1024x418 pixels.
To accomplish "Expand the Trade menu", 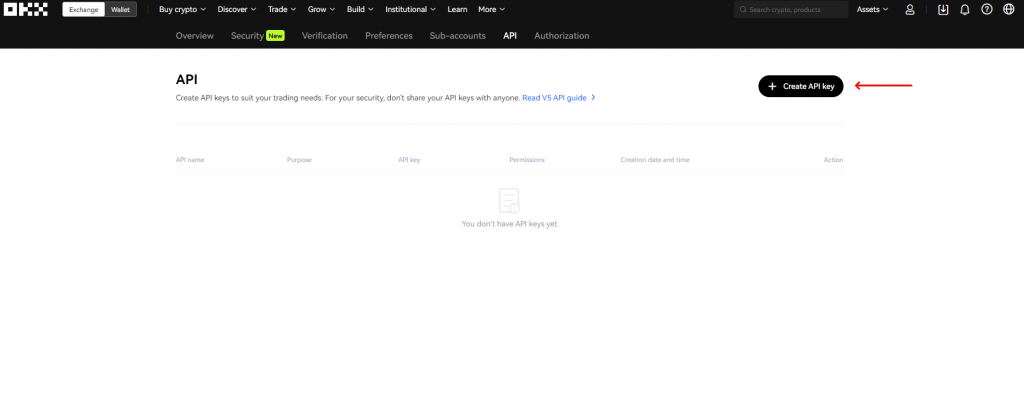I will tap(282, 10).
